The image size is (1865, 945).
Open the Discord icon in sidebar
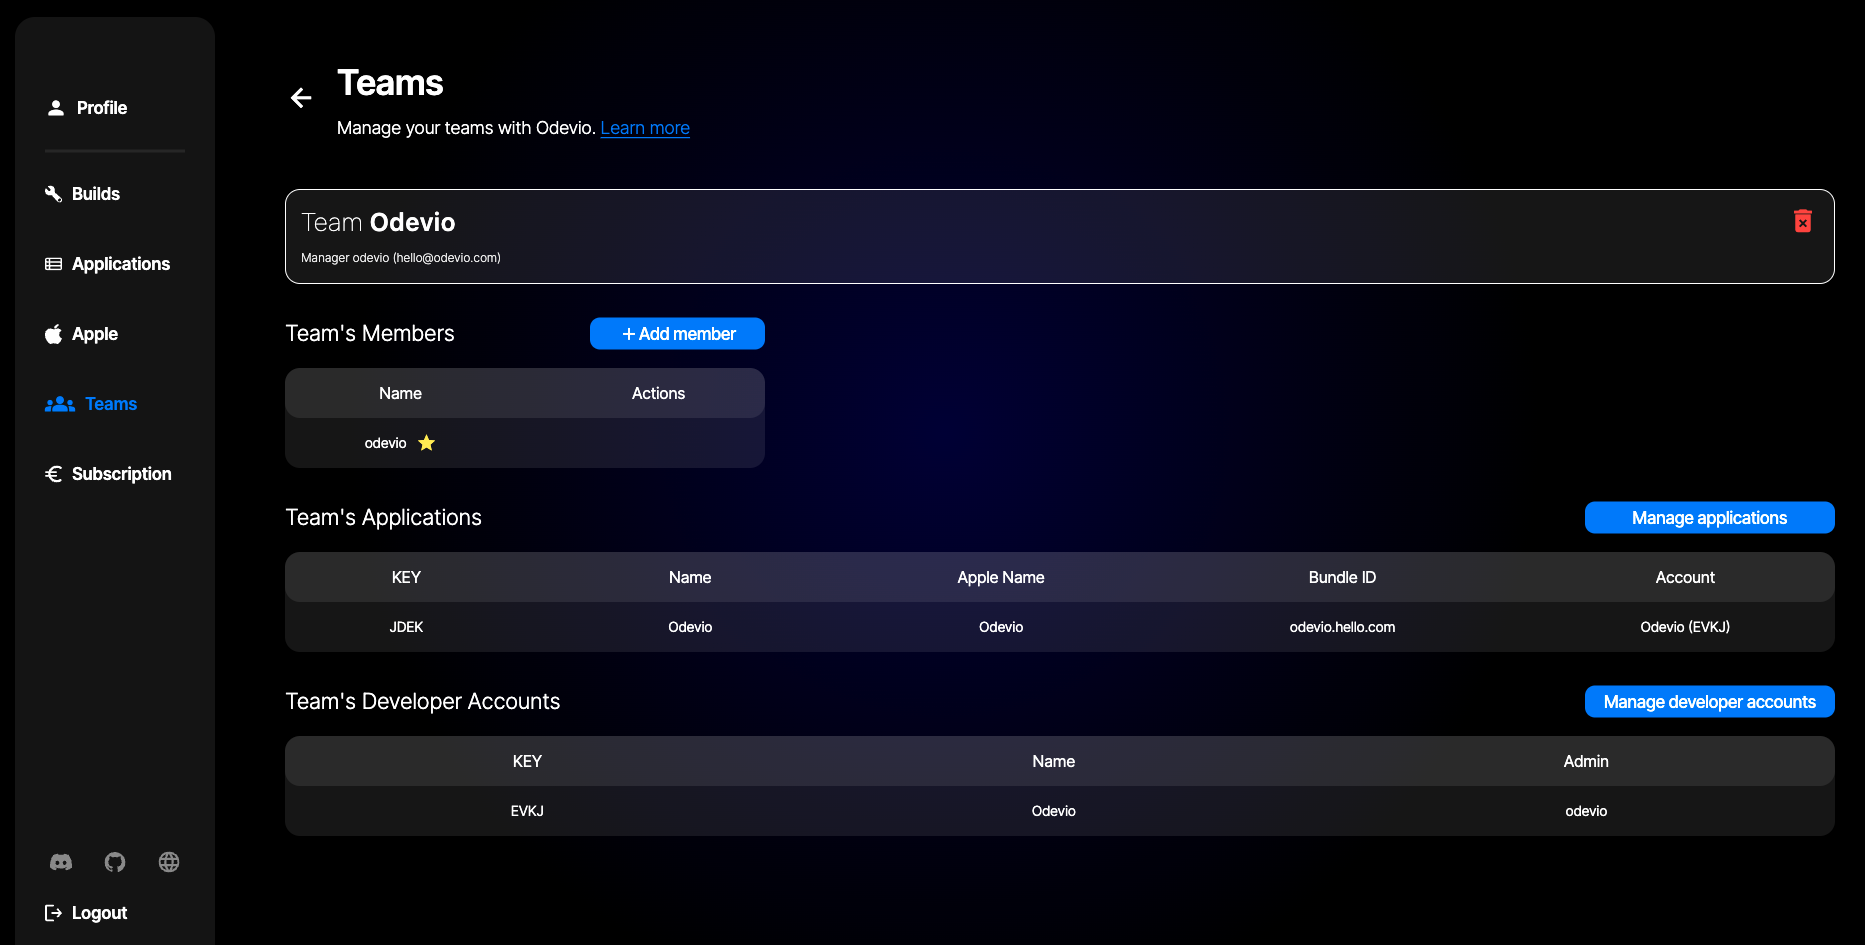[61, 862]
